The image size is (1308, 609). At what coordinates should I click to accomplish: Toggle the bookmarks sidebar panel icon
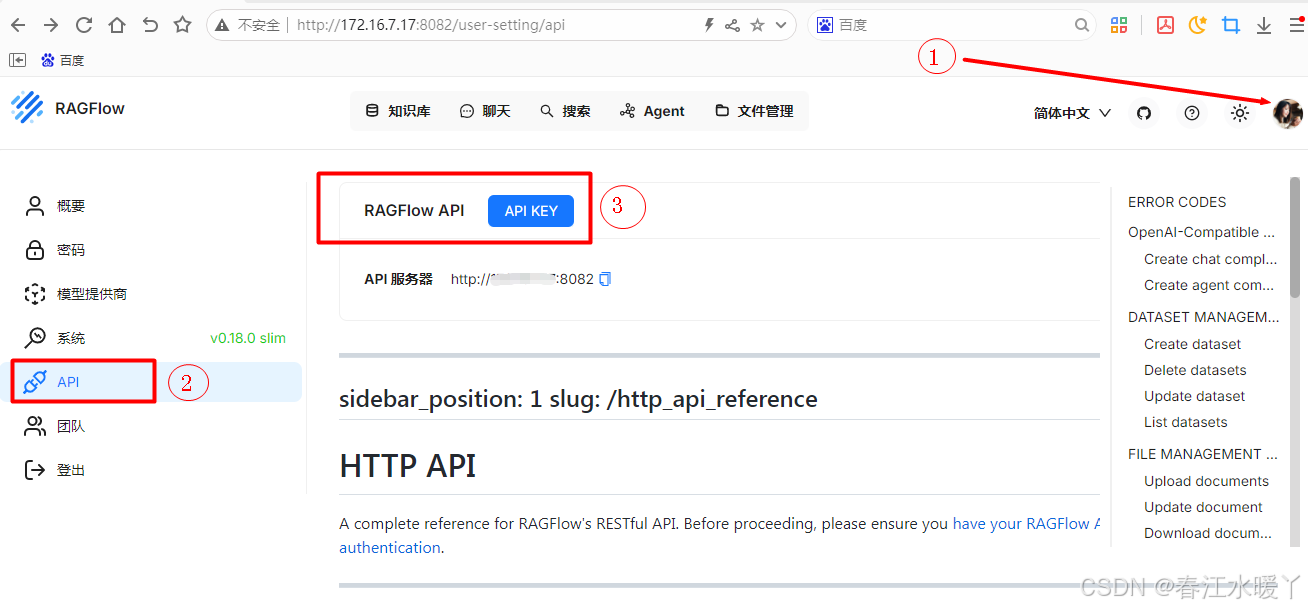pyautogui.click(x=17, y=60)
